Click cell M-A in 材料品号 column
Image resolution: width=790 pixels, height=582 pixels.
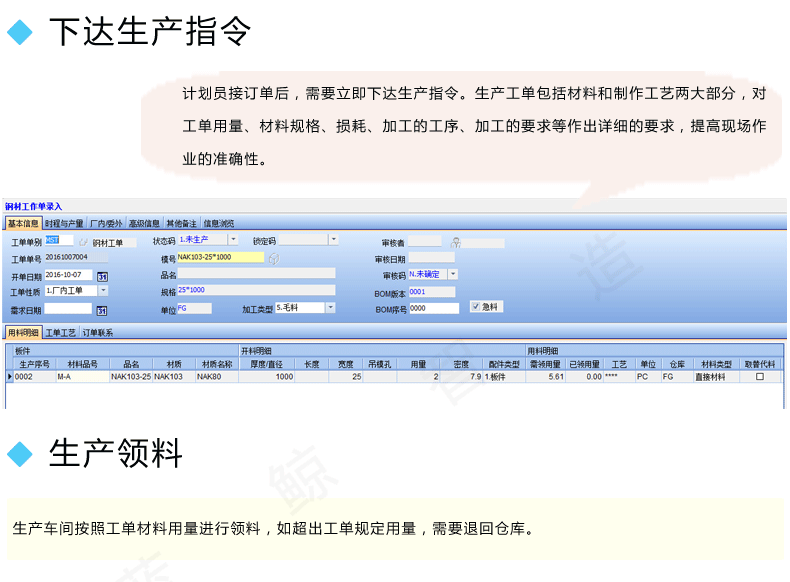coord(83,376)
